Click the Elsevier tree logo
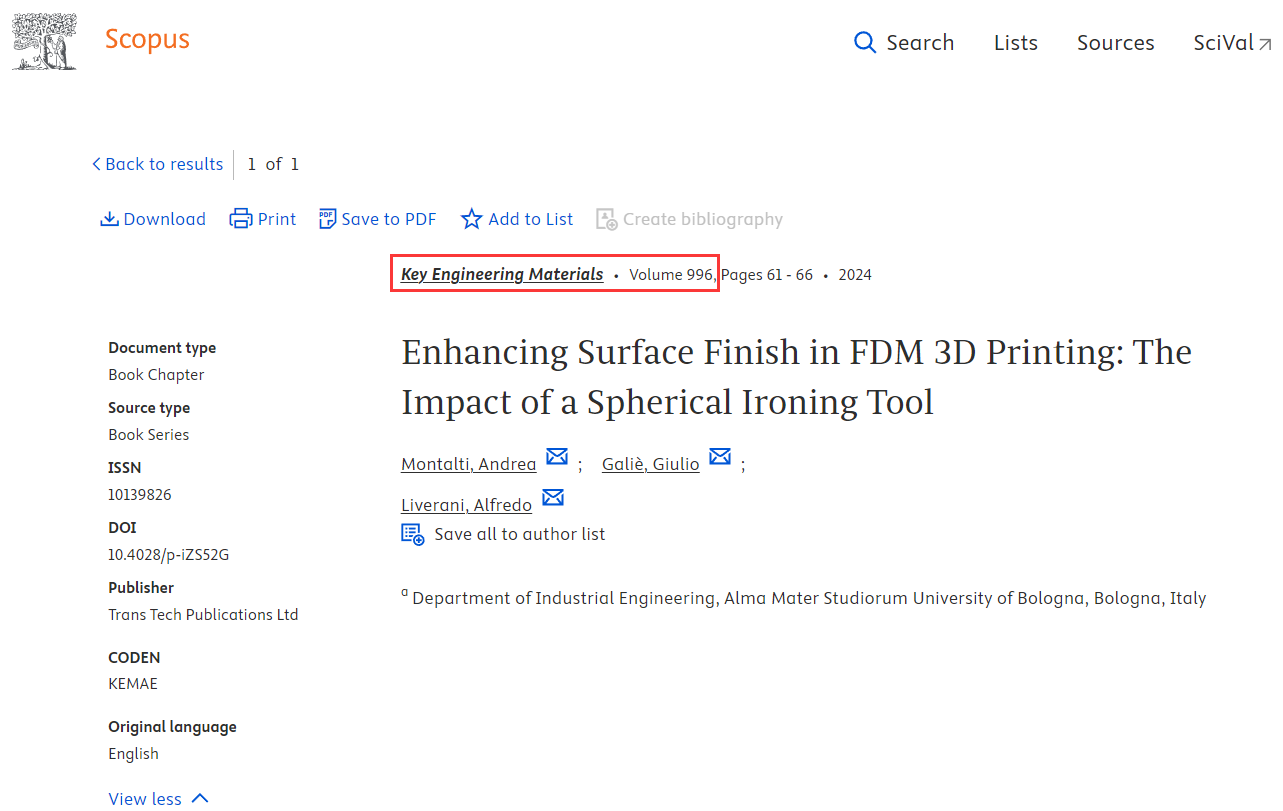Viewport: 1283px width, 811px height. click(x=45, y=41)
